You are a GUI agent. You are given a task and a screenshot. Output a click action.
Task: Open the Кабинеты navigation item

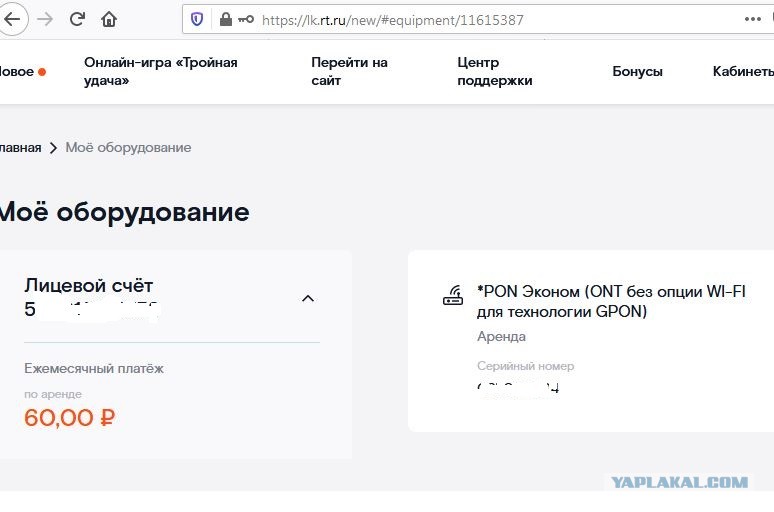point(743,72)
